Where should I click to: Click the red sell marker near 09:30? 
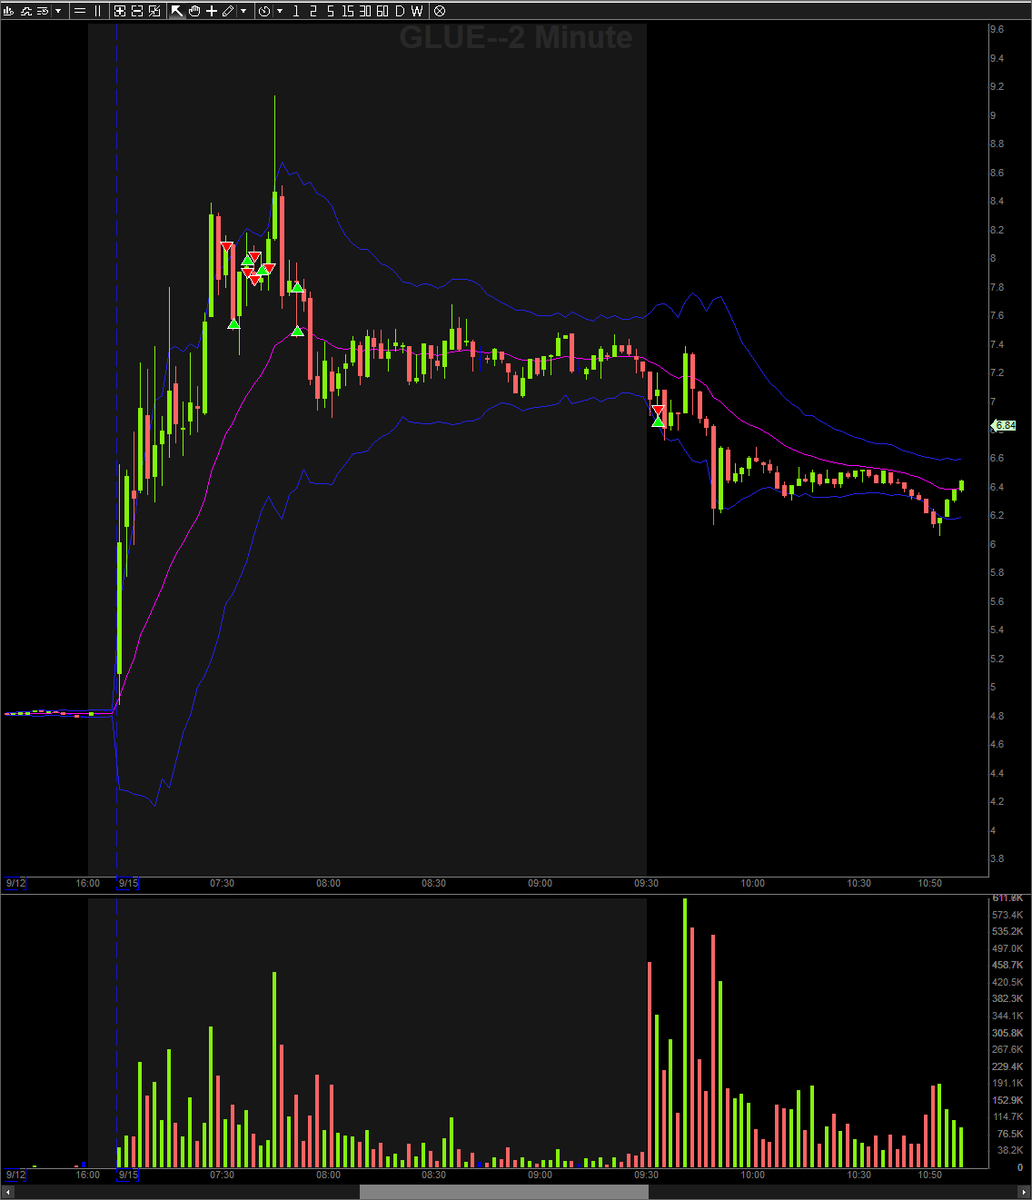pos(657,411)
